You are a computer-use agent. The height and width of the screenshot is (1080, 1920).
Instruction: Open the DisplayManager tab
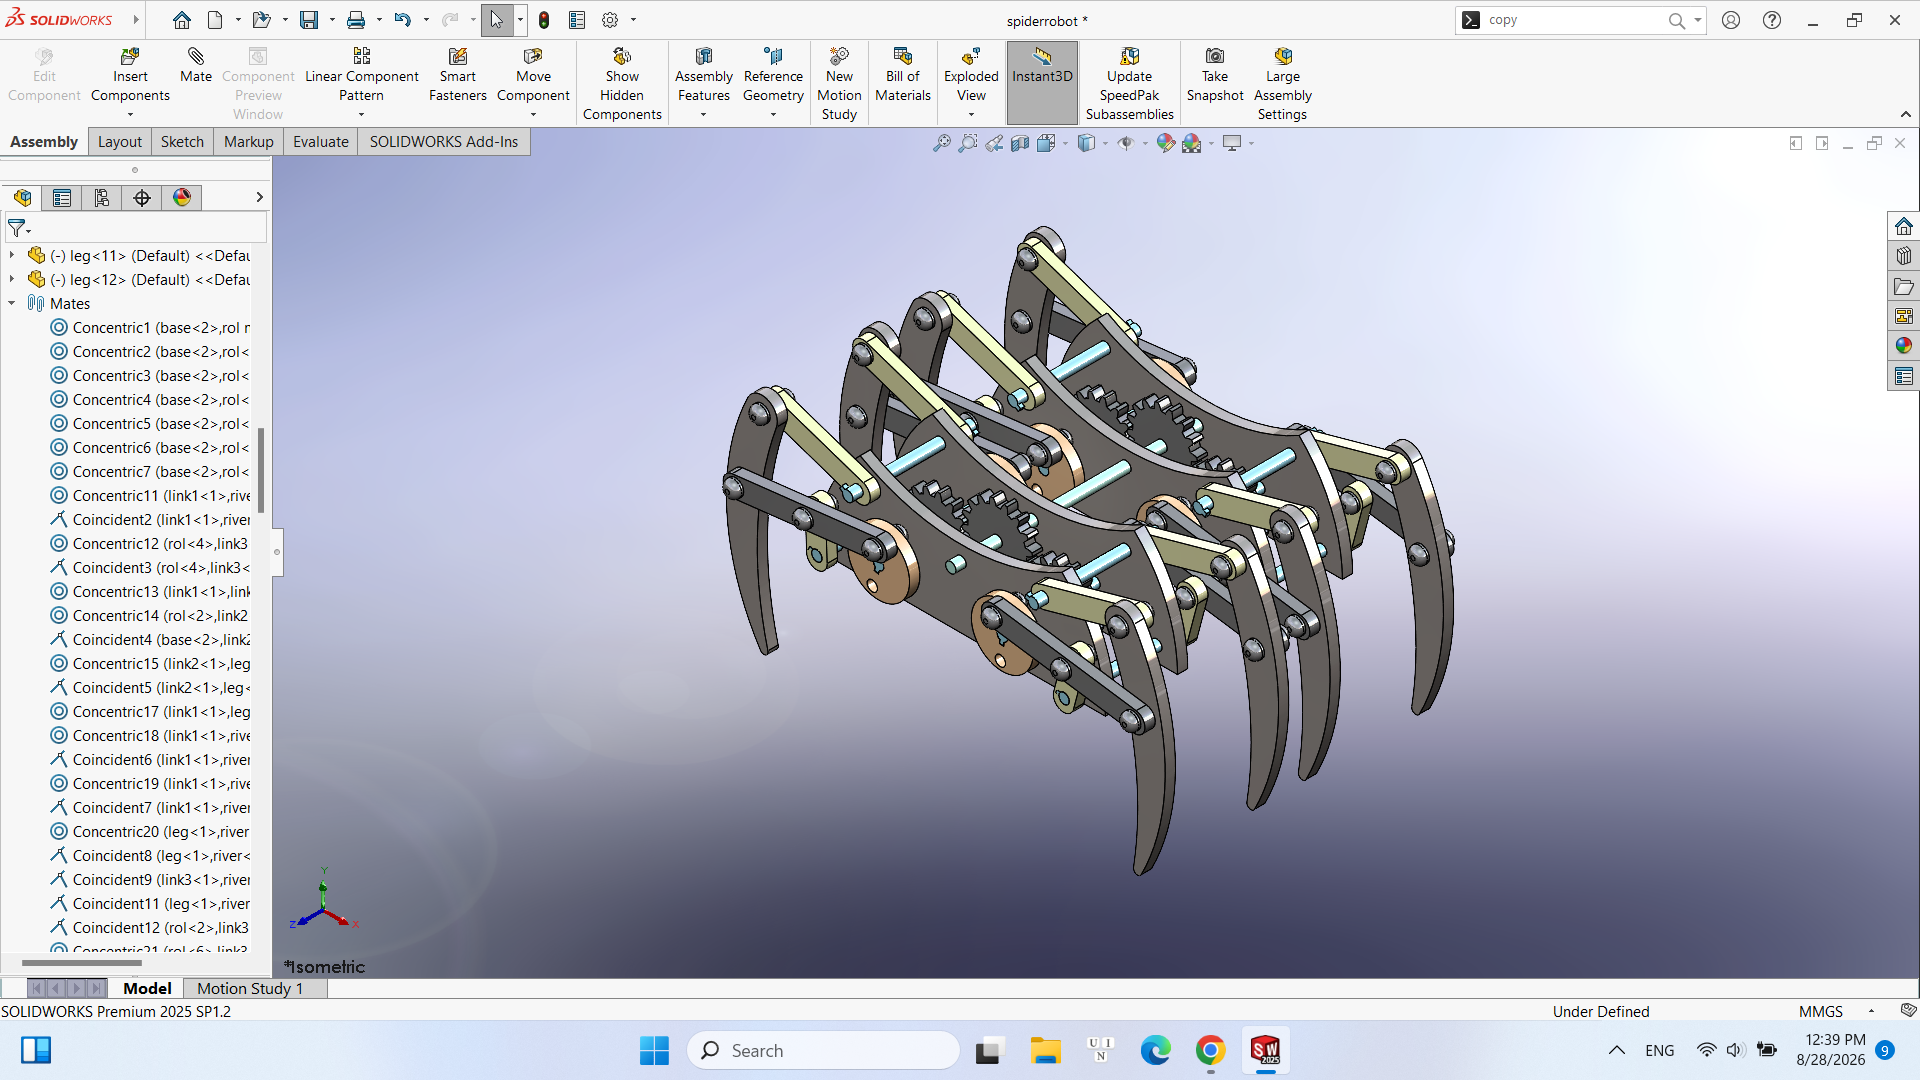(x=182, y=198)
